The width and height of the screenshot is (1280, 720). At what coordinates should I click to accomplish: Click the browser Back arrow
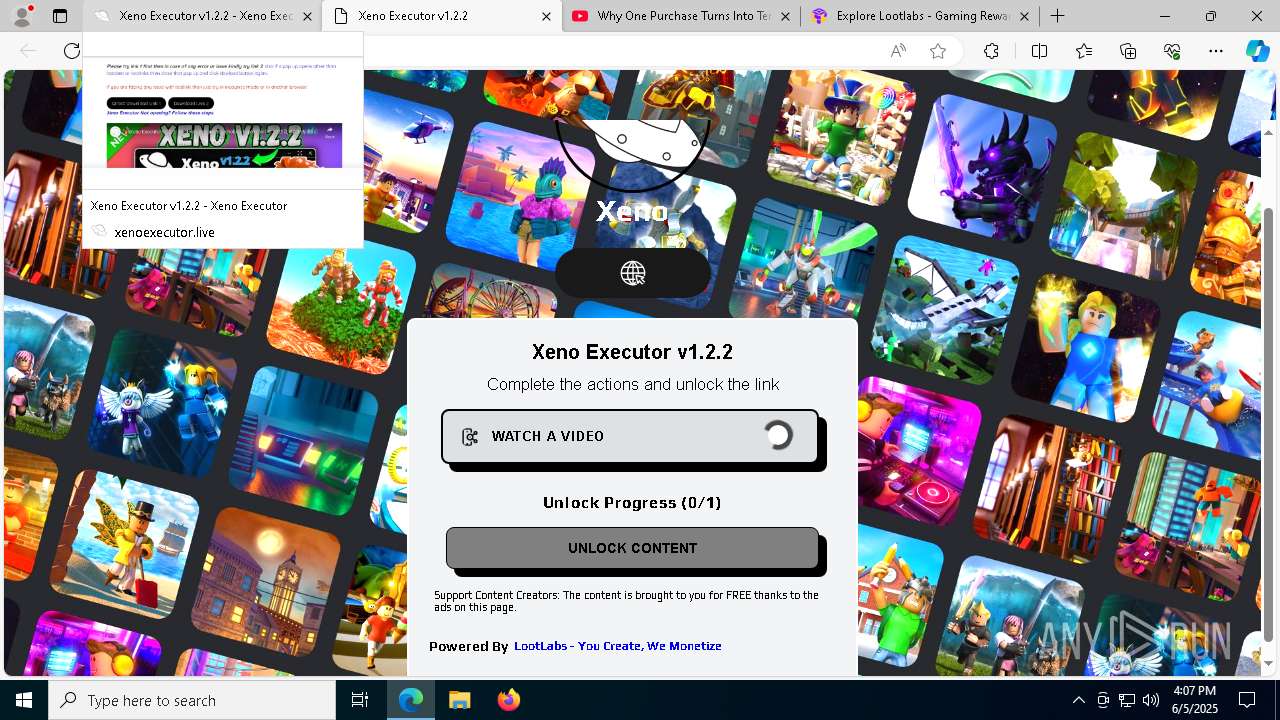point(29,51)
